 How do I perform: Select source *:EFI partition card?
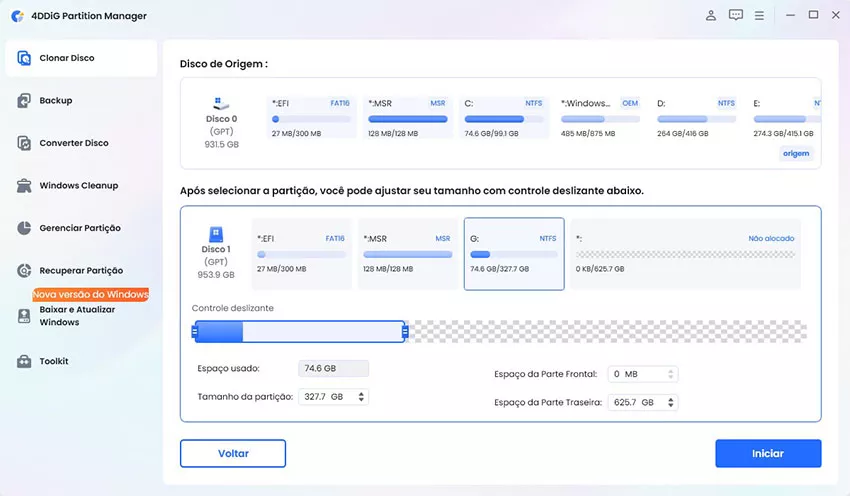pos(311,118)
